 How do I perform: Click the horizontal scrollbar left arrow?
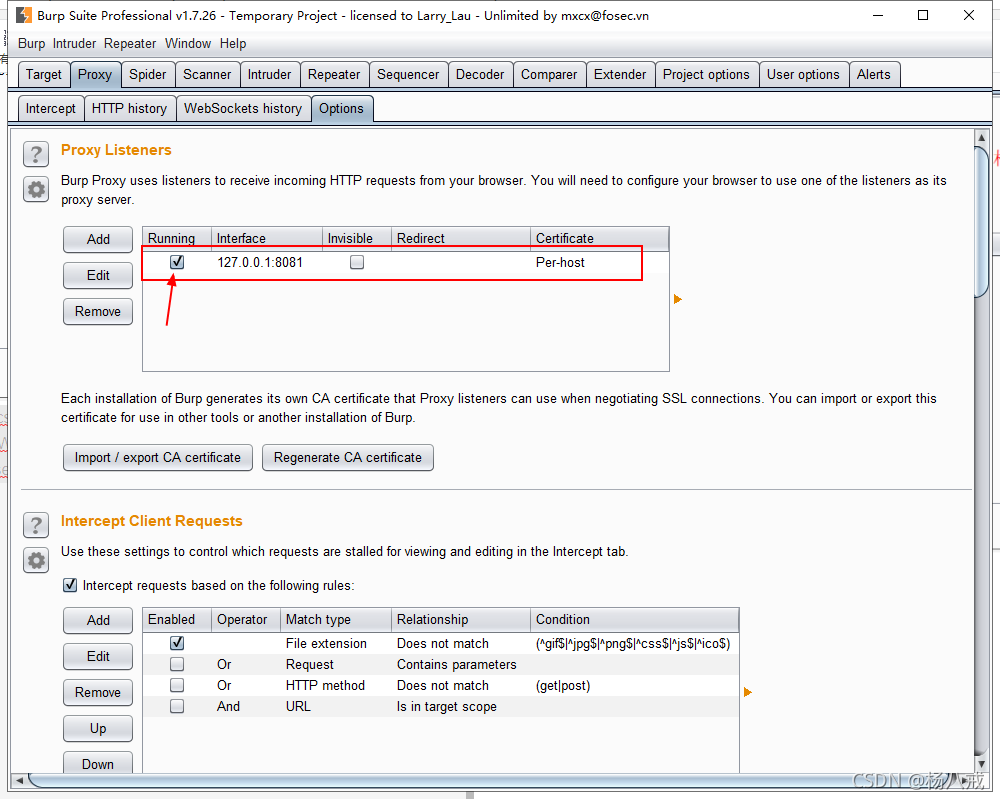pyautogui.click(x=19, y=780)
